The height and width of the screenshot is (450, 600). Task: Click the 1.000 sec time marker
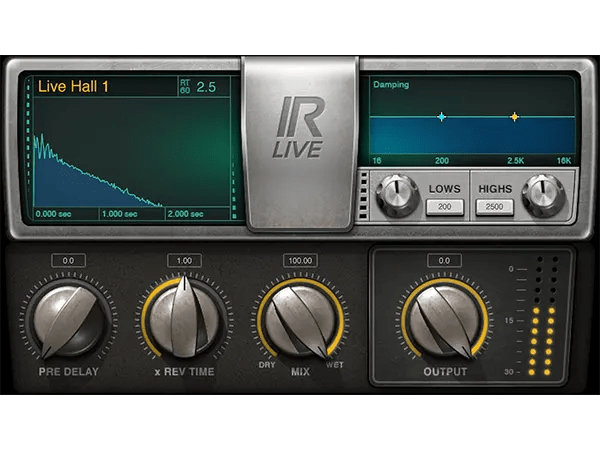click(x=119, y=214)
